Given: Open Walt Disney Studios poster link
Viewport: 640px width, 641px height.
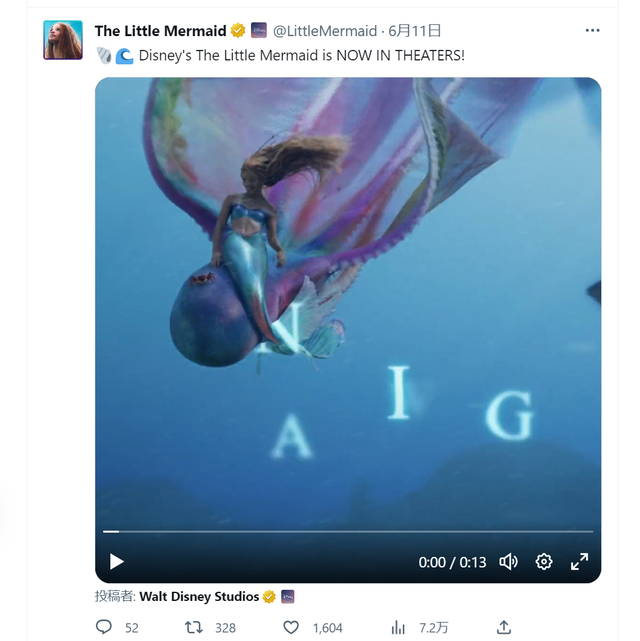Looking at the screenshot, I should click(198, 597).
